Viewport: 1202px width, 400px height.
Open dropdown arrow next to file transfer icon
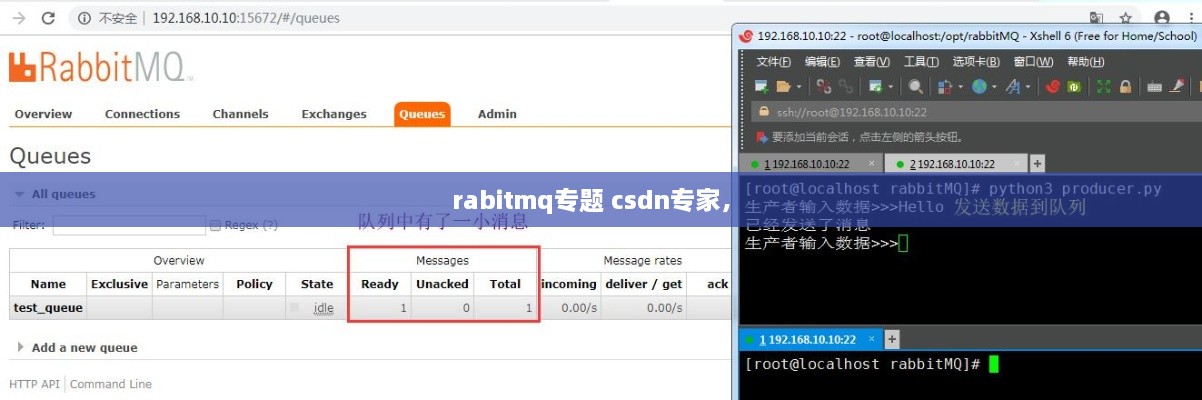[x=961, y=87]
